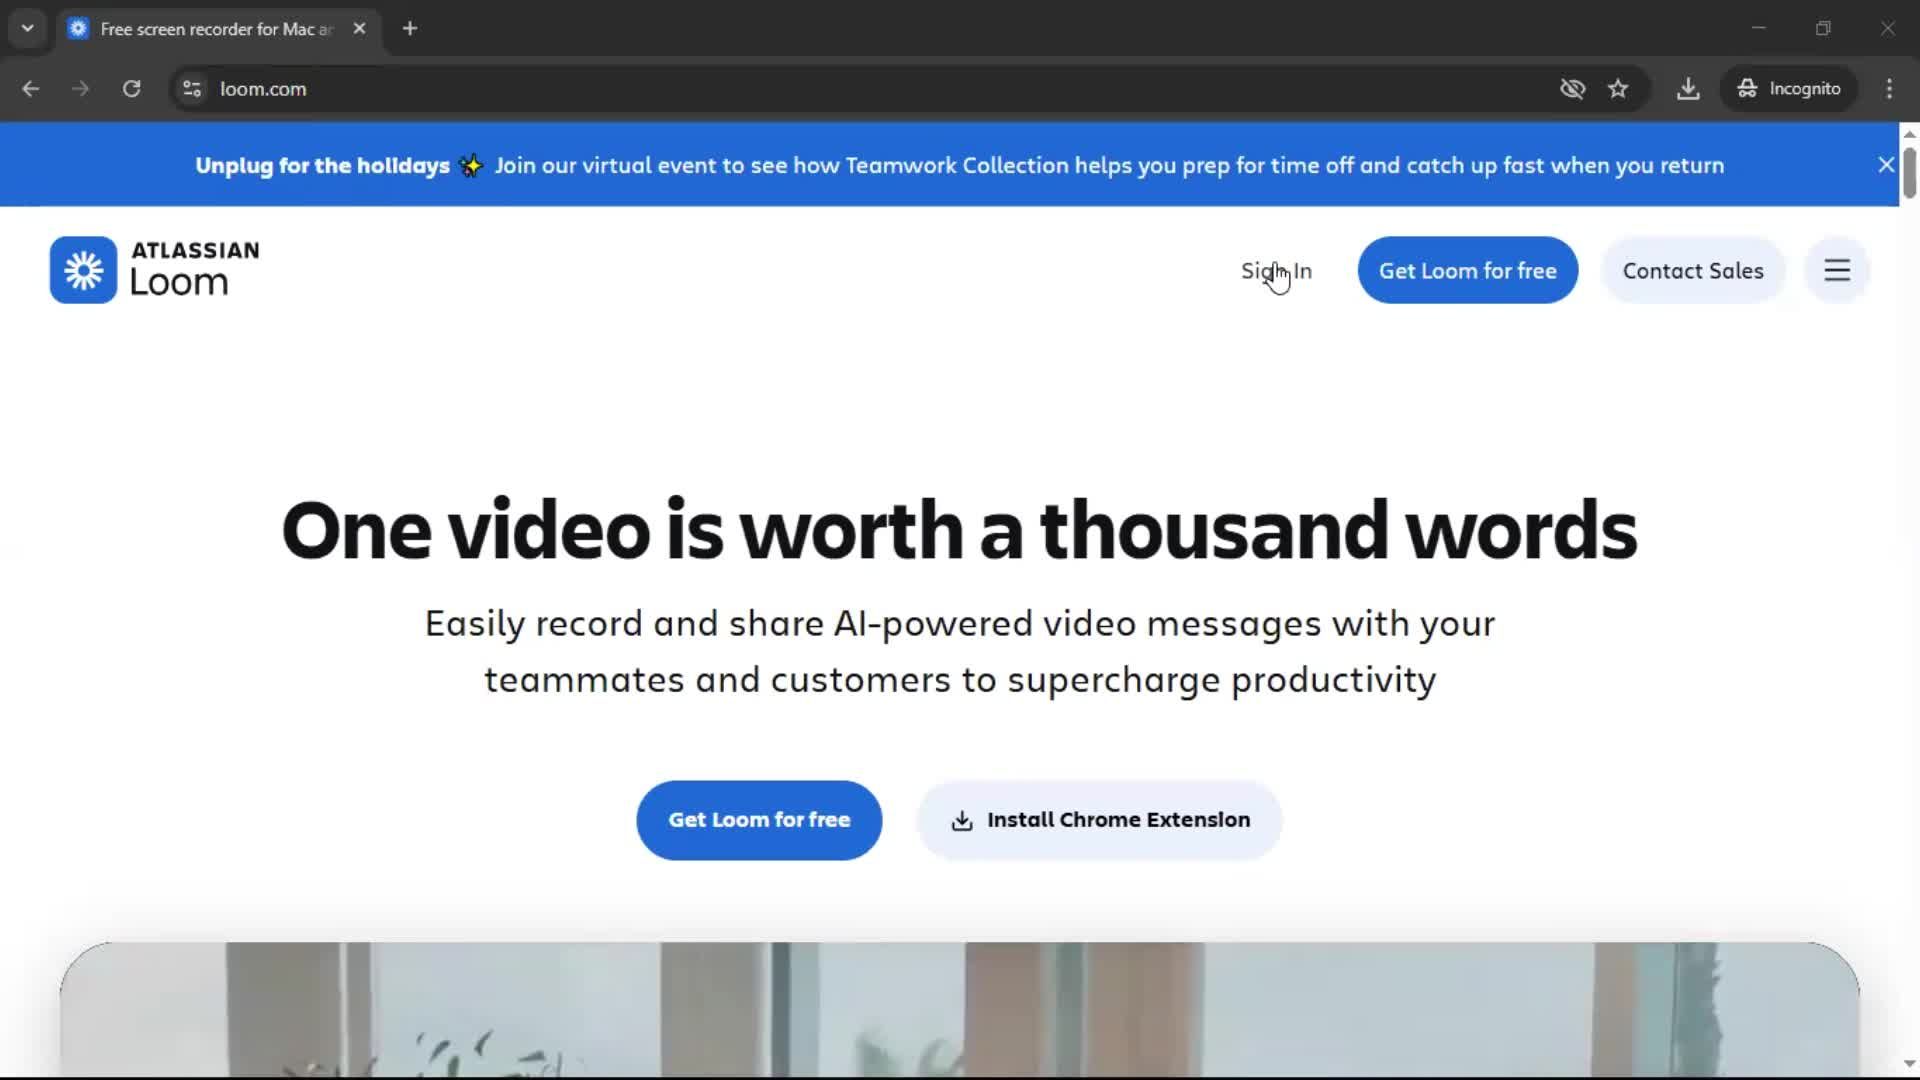Open Chrome three-dot menu
1920x1080 pixels.
coord(1889,89)
